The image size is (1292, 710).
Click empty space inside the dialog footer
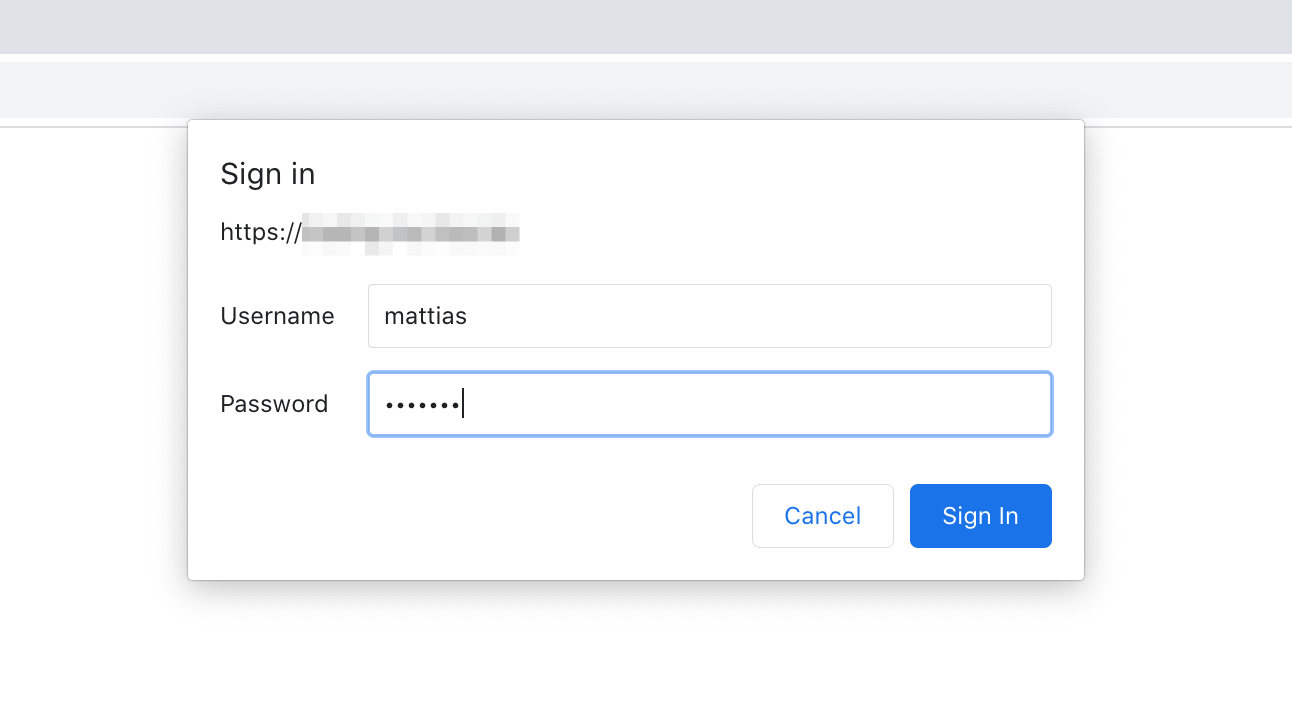click(x=500, y=515)
